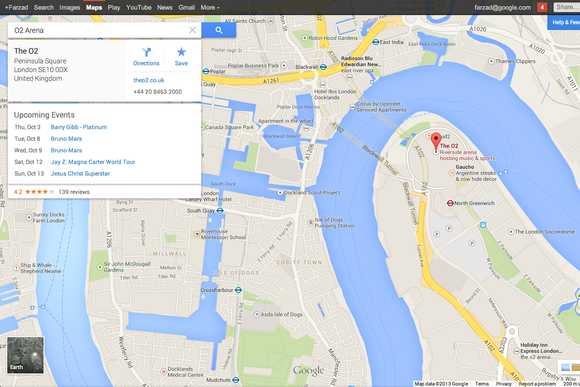
Task: Click the Riverhouse Montessori School marker
Action: point(197,234)
